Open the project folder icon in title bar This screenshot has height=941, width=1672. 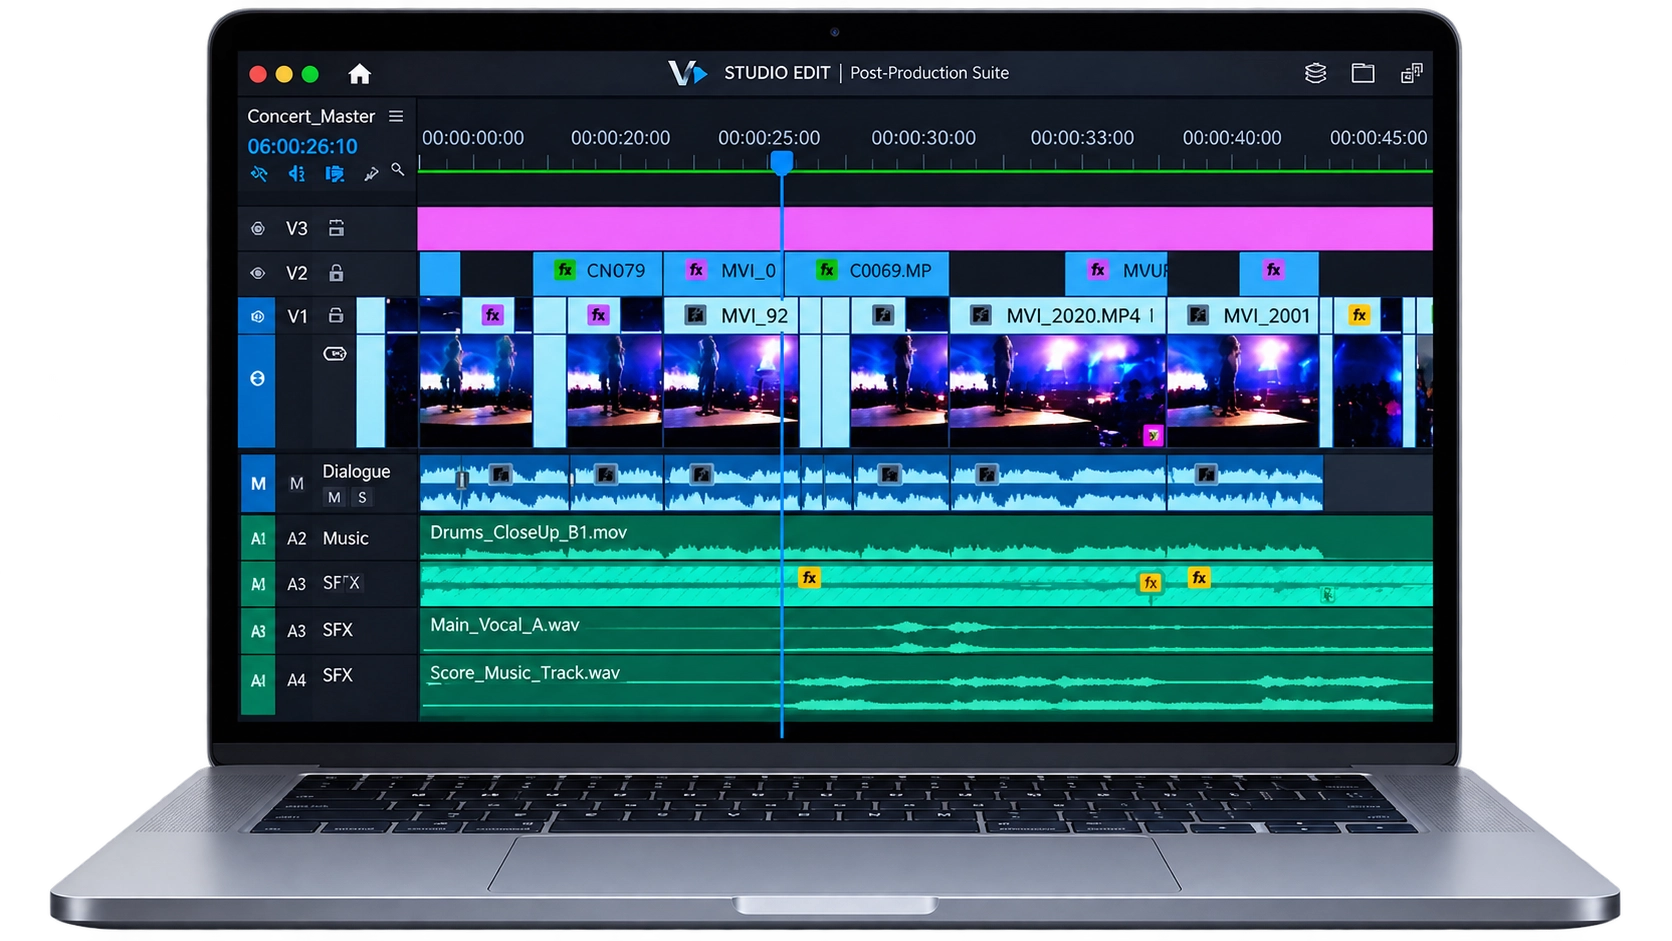1363,73
